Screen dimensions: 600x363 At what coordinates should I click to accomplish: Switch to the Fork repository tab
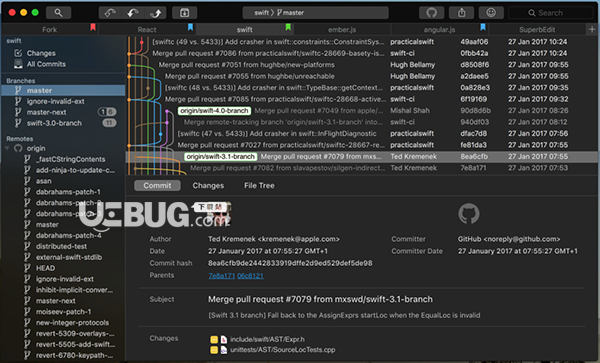[x=49, y=29]
